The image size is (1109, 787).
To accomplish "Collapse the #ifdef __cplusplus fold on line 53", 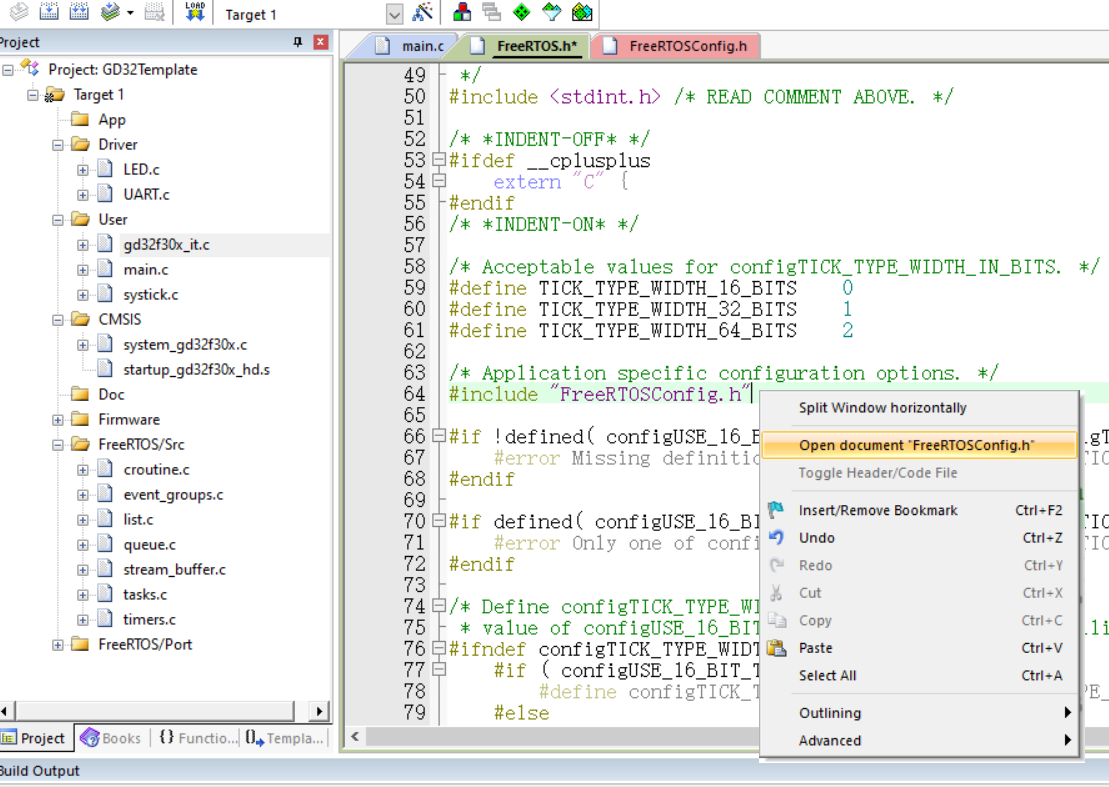I will 439,160.
